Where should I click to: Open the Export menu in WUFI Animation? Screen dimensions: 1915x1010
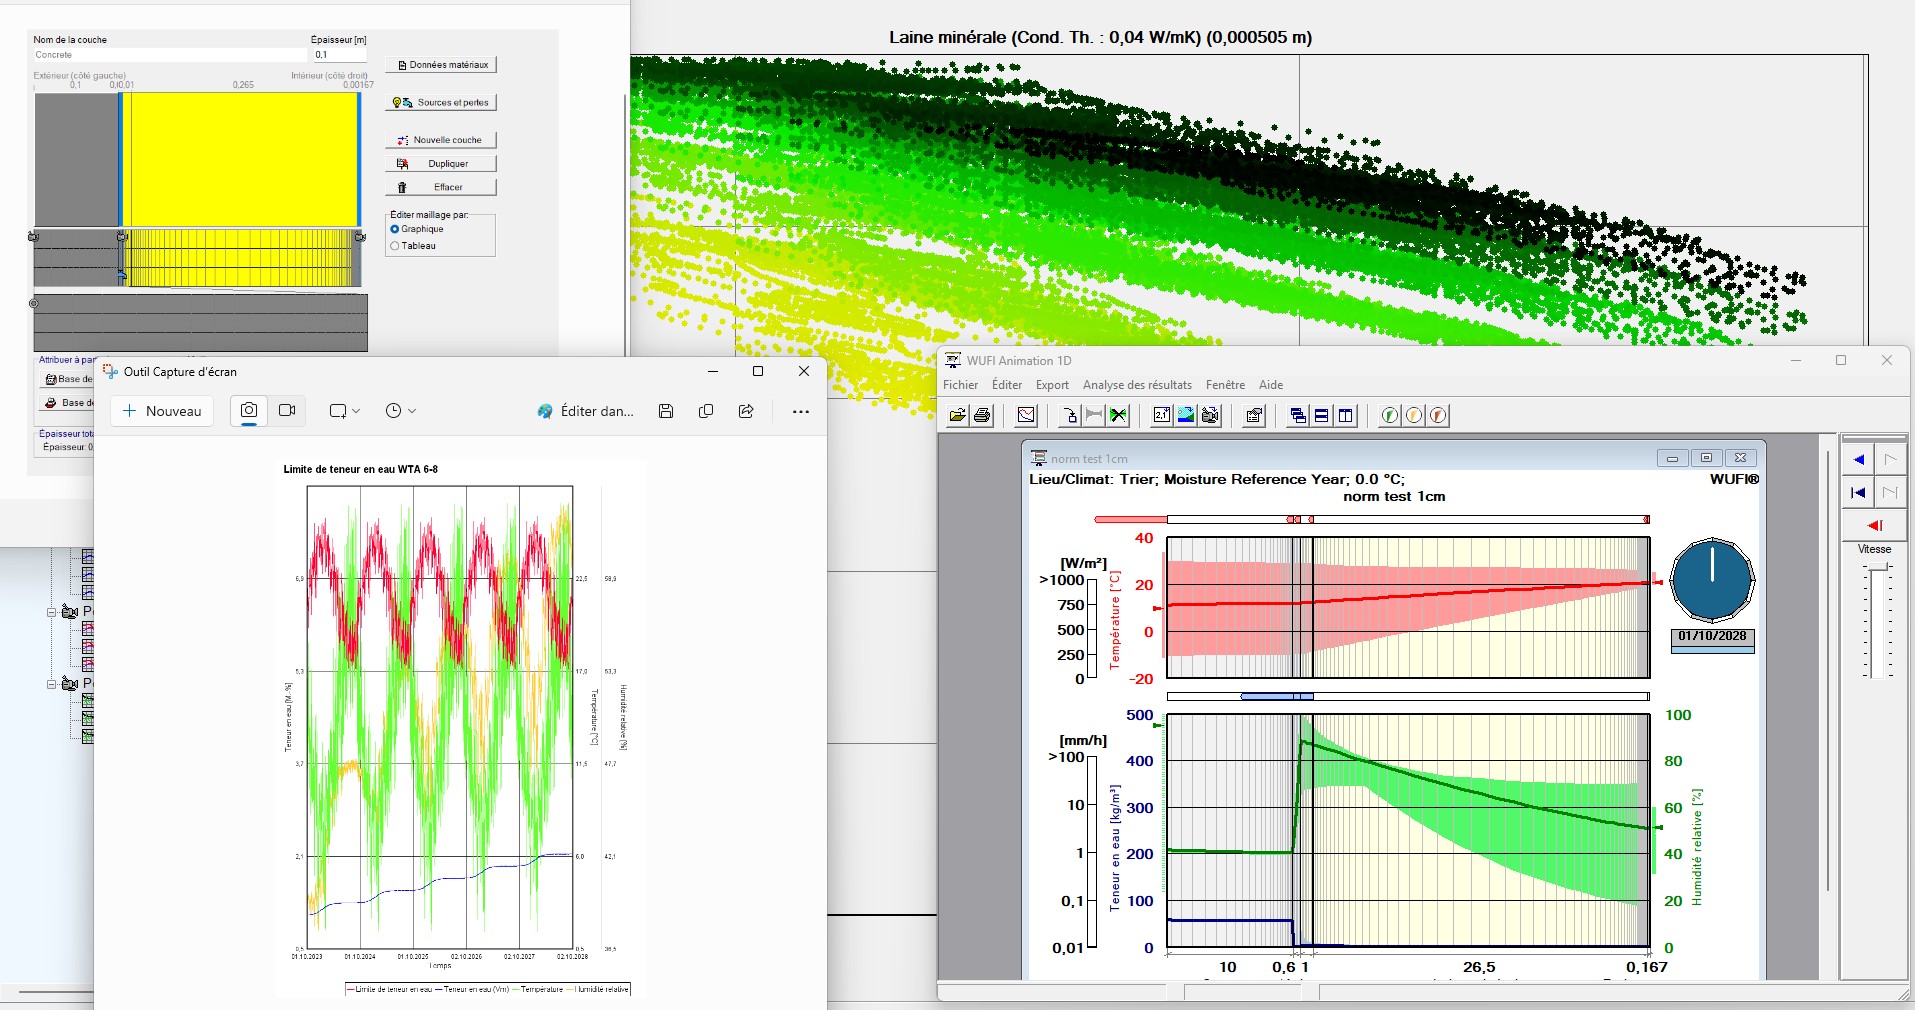click(1052, 385)
